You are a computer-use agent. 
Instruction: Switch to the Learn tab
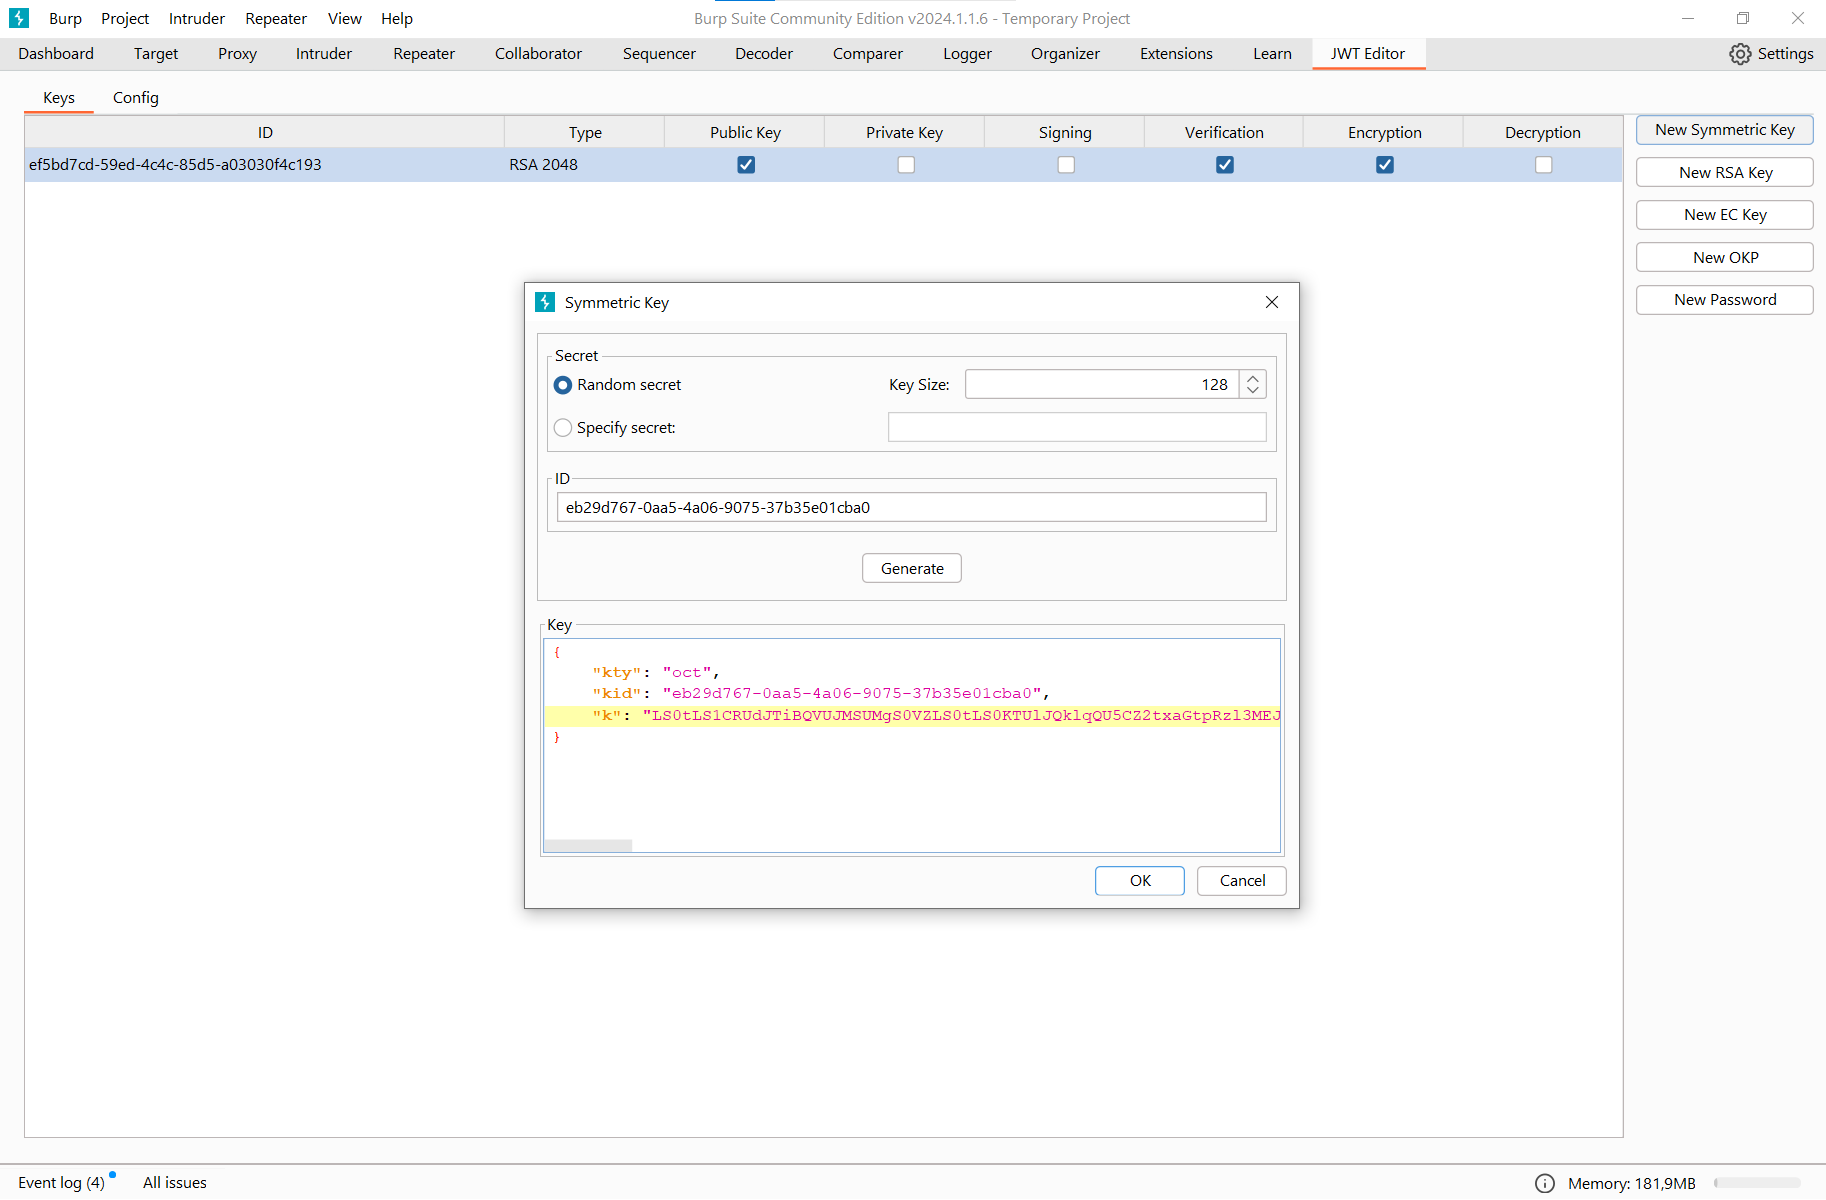coord(1272,54)
